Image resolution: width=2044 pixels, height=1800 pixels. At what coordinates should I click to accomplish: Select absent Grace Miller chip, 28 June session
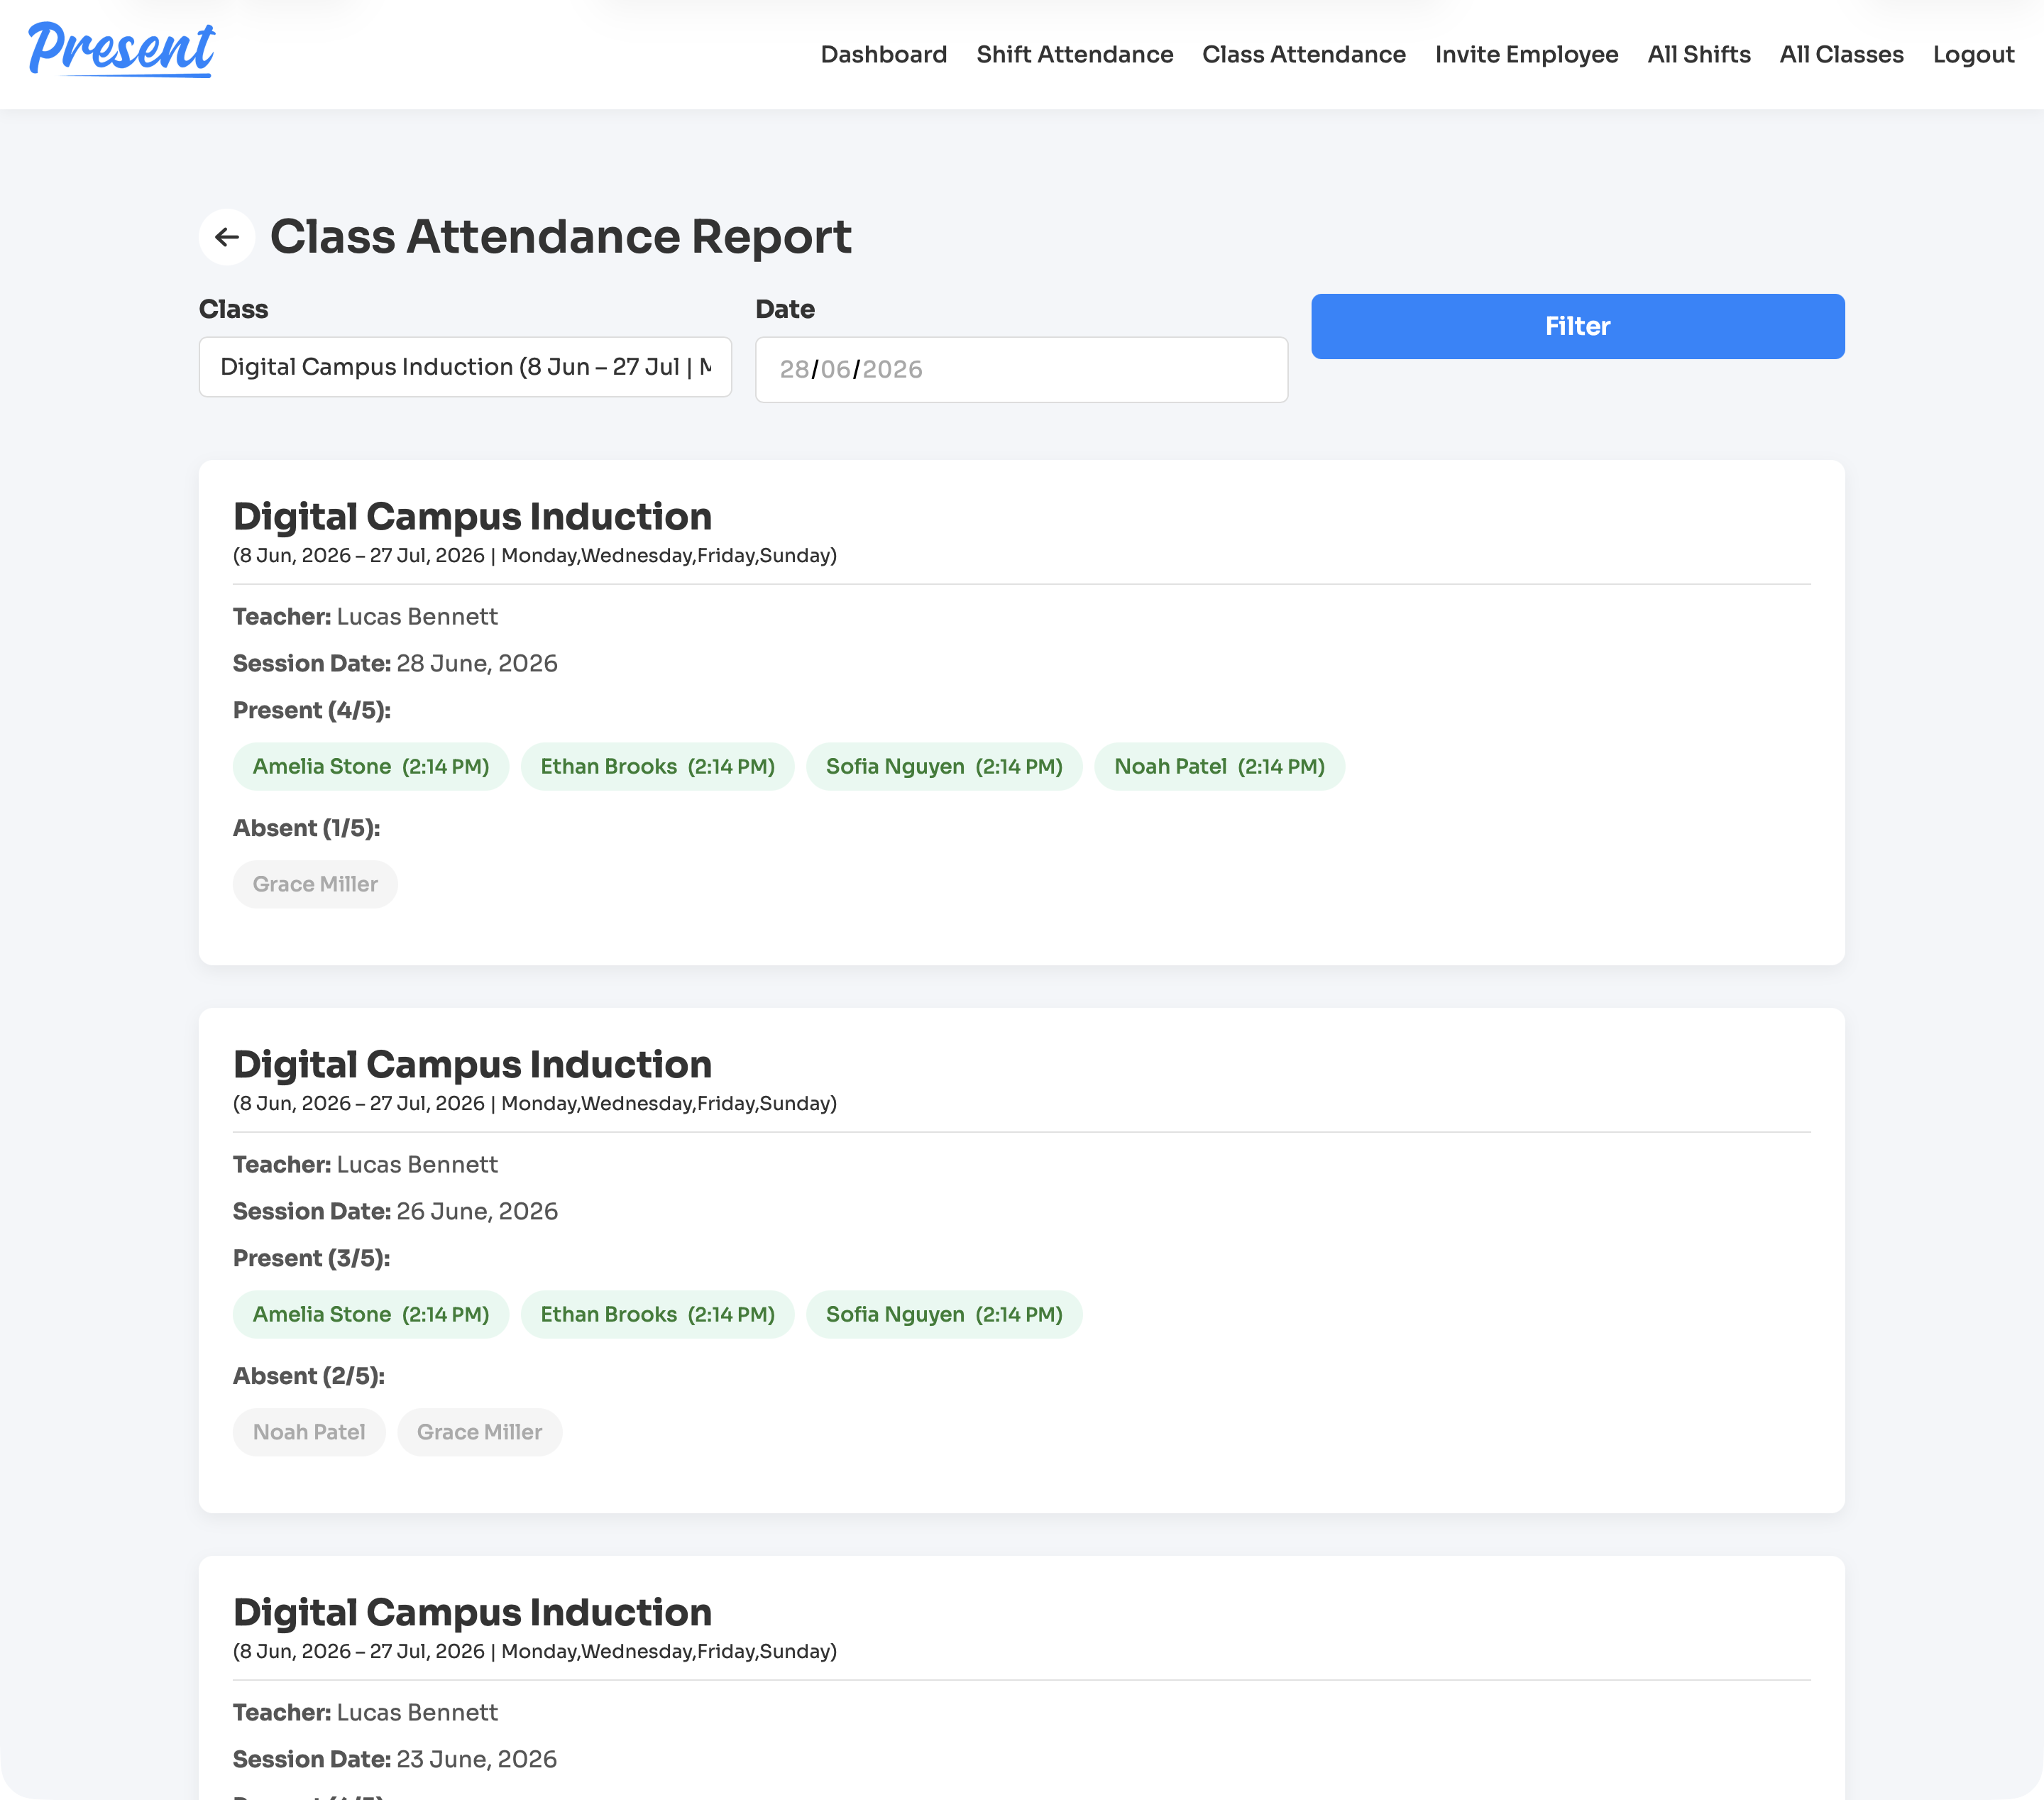click(x=315, y=885)
